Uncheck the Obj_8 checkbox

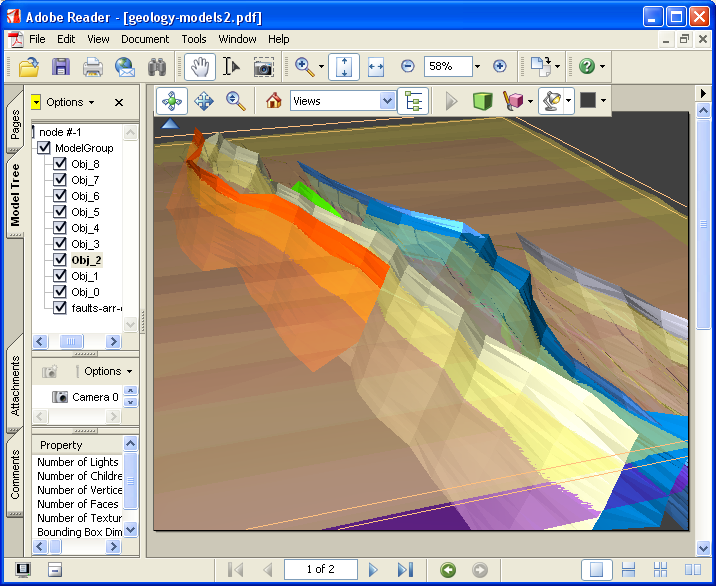(x=60, y=164)
